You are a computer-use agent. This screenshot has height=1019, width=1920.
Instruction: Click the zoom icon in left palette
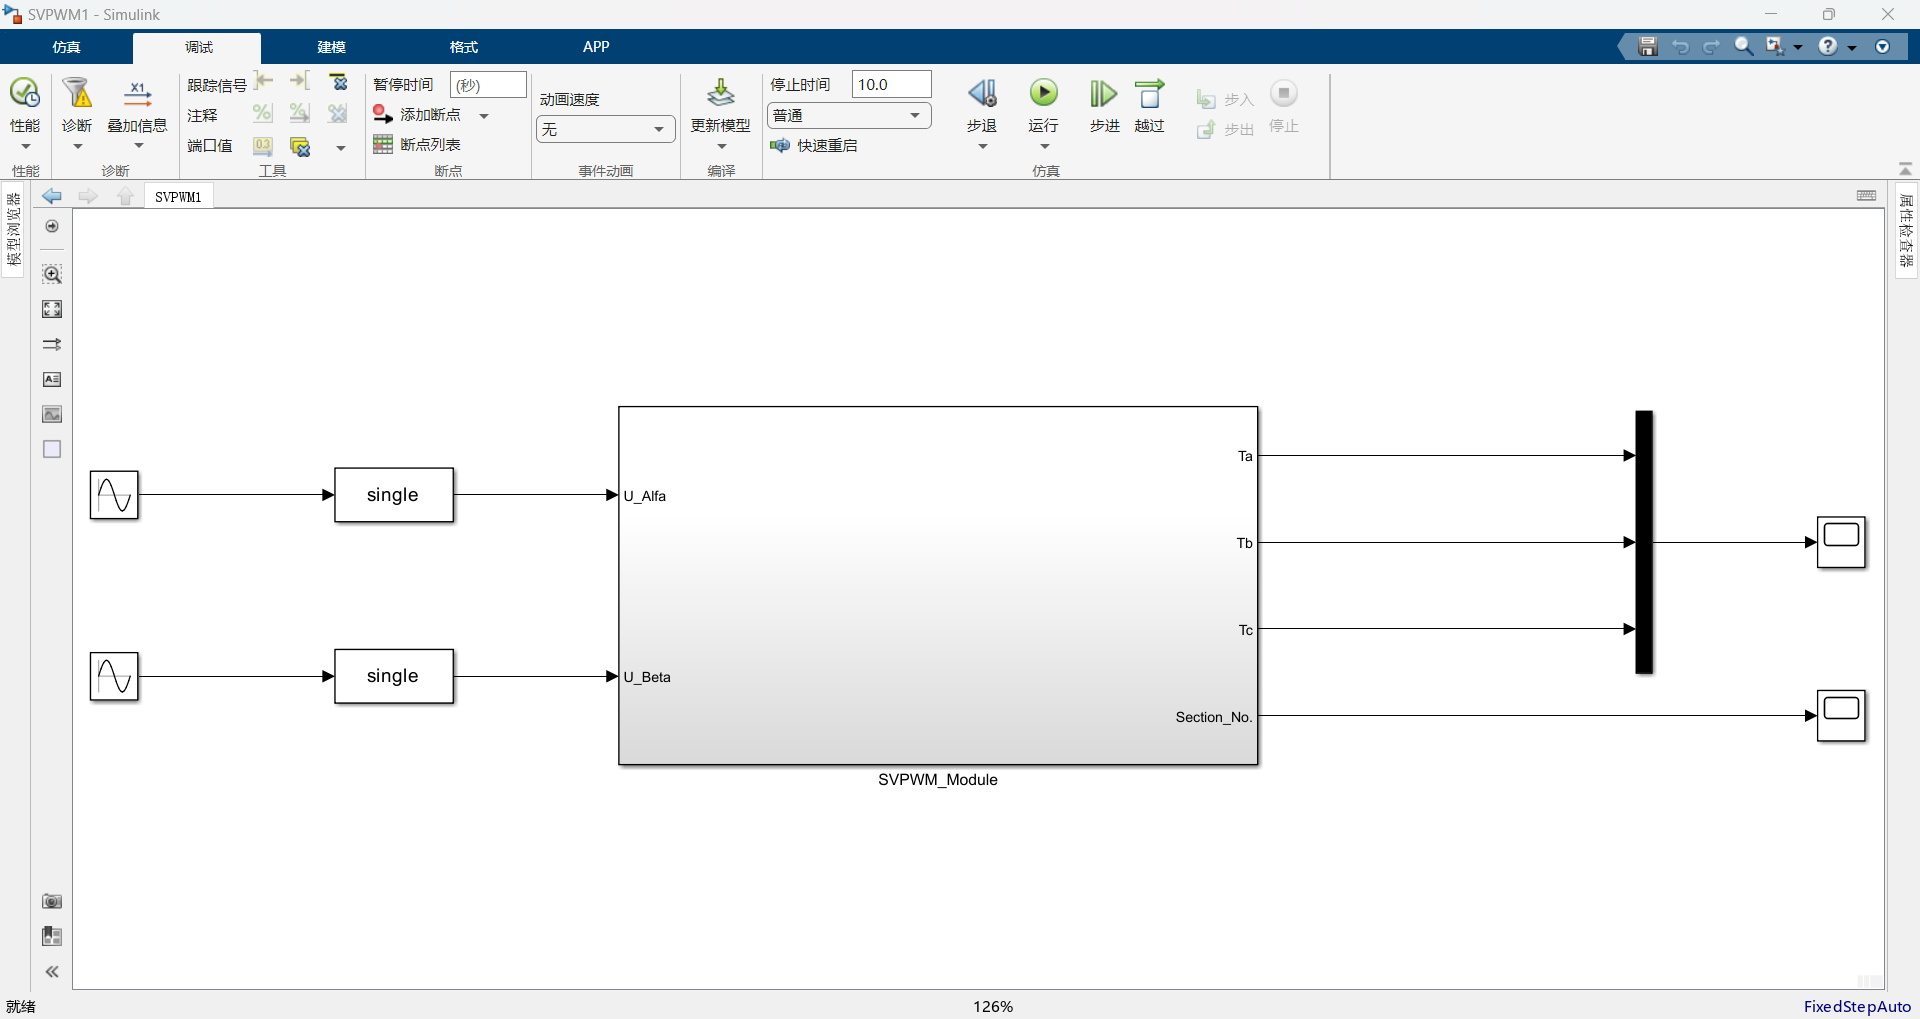pos(52,274)
